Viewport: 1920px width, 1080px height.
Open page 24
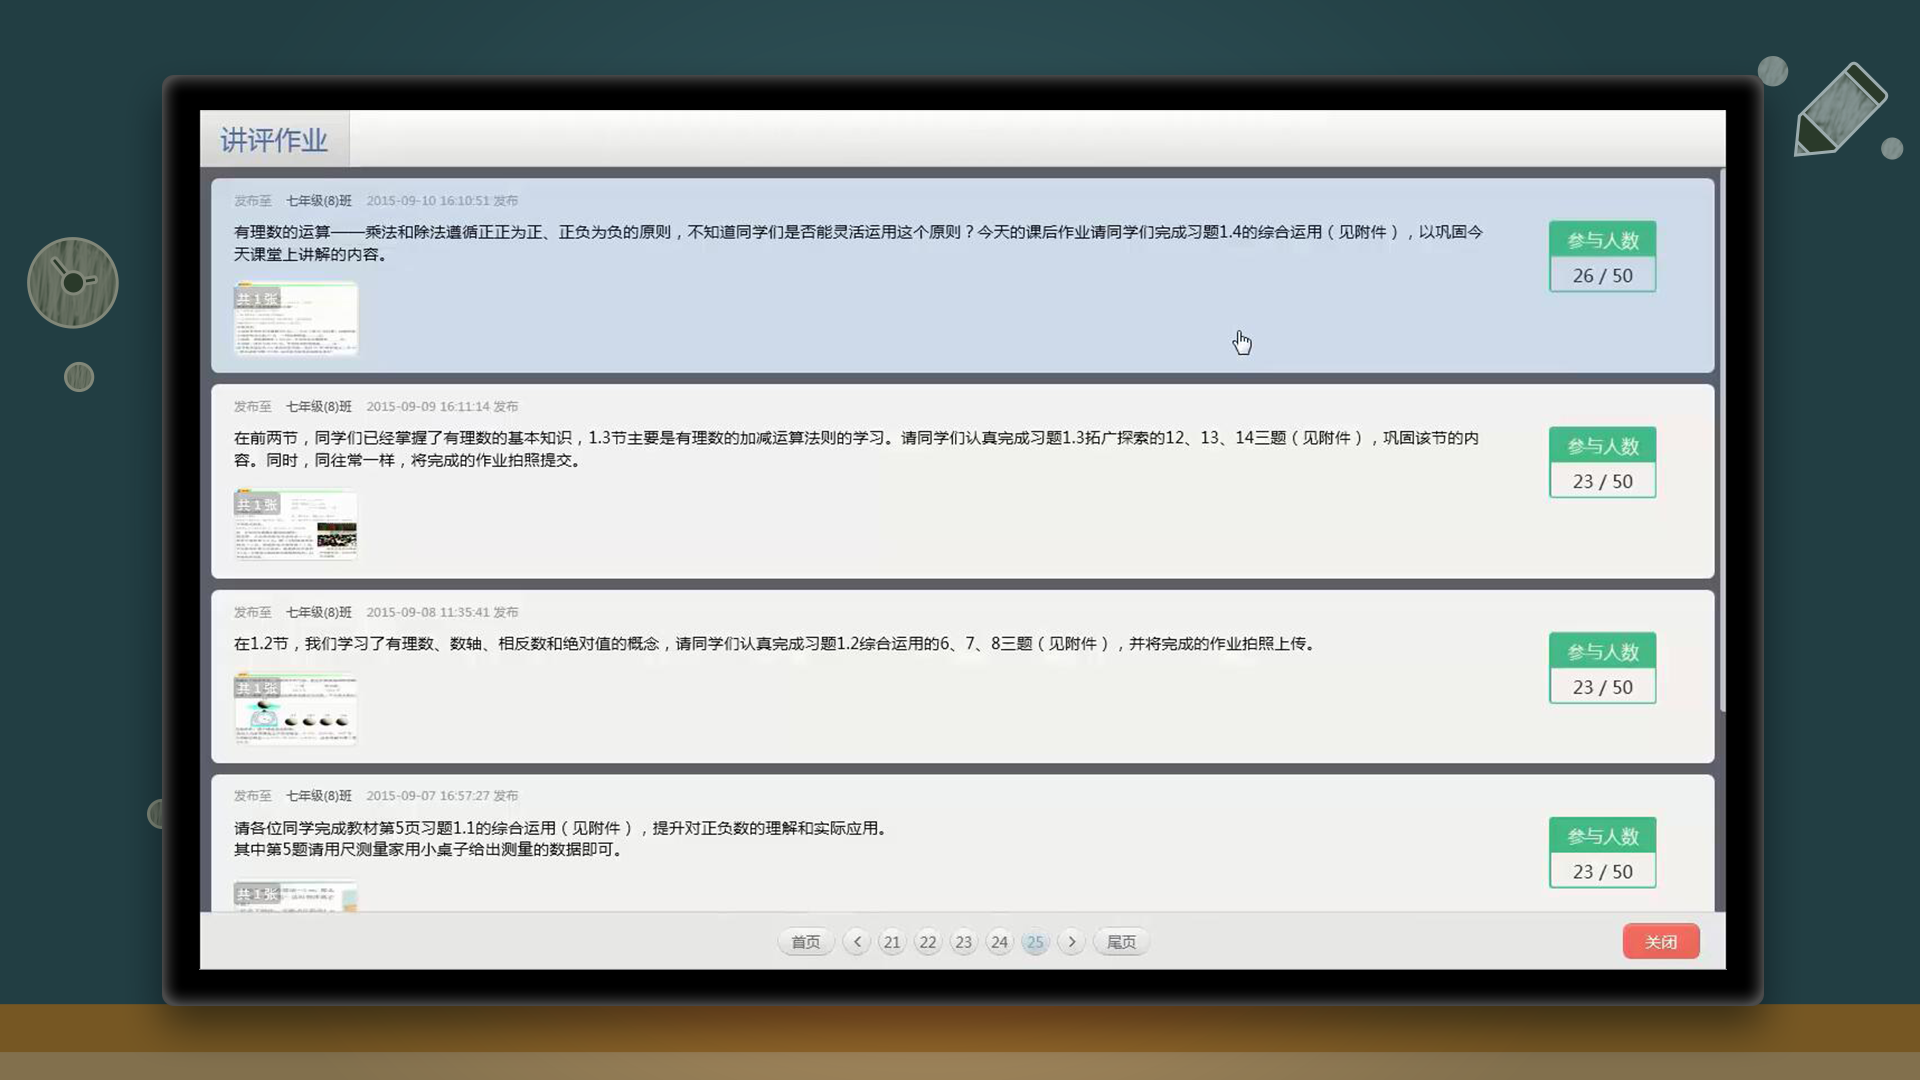point(999,942)
